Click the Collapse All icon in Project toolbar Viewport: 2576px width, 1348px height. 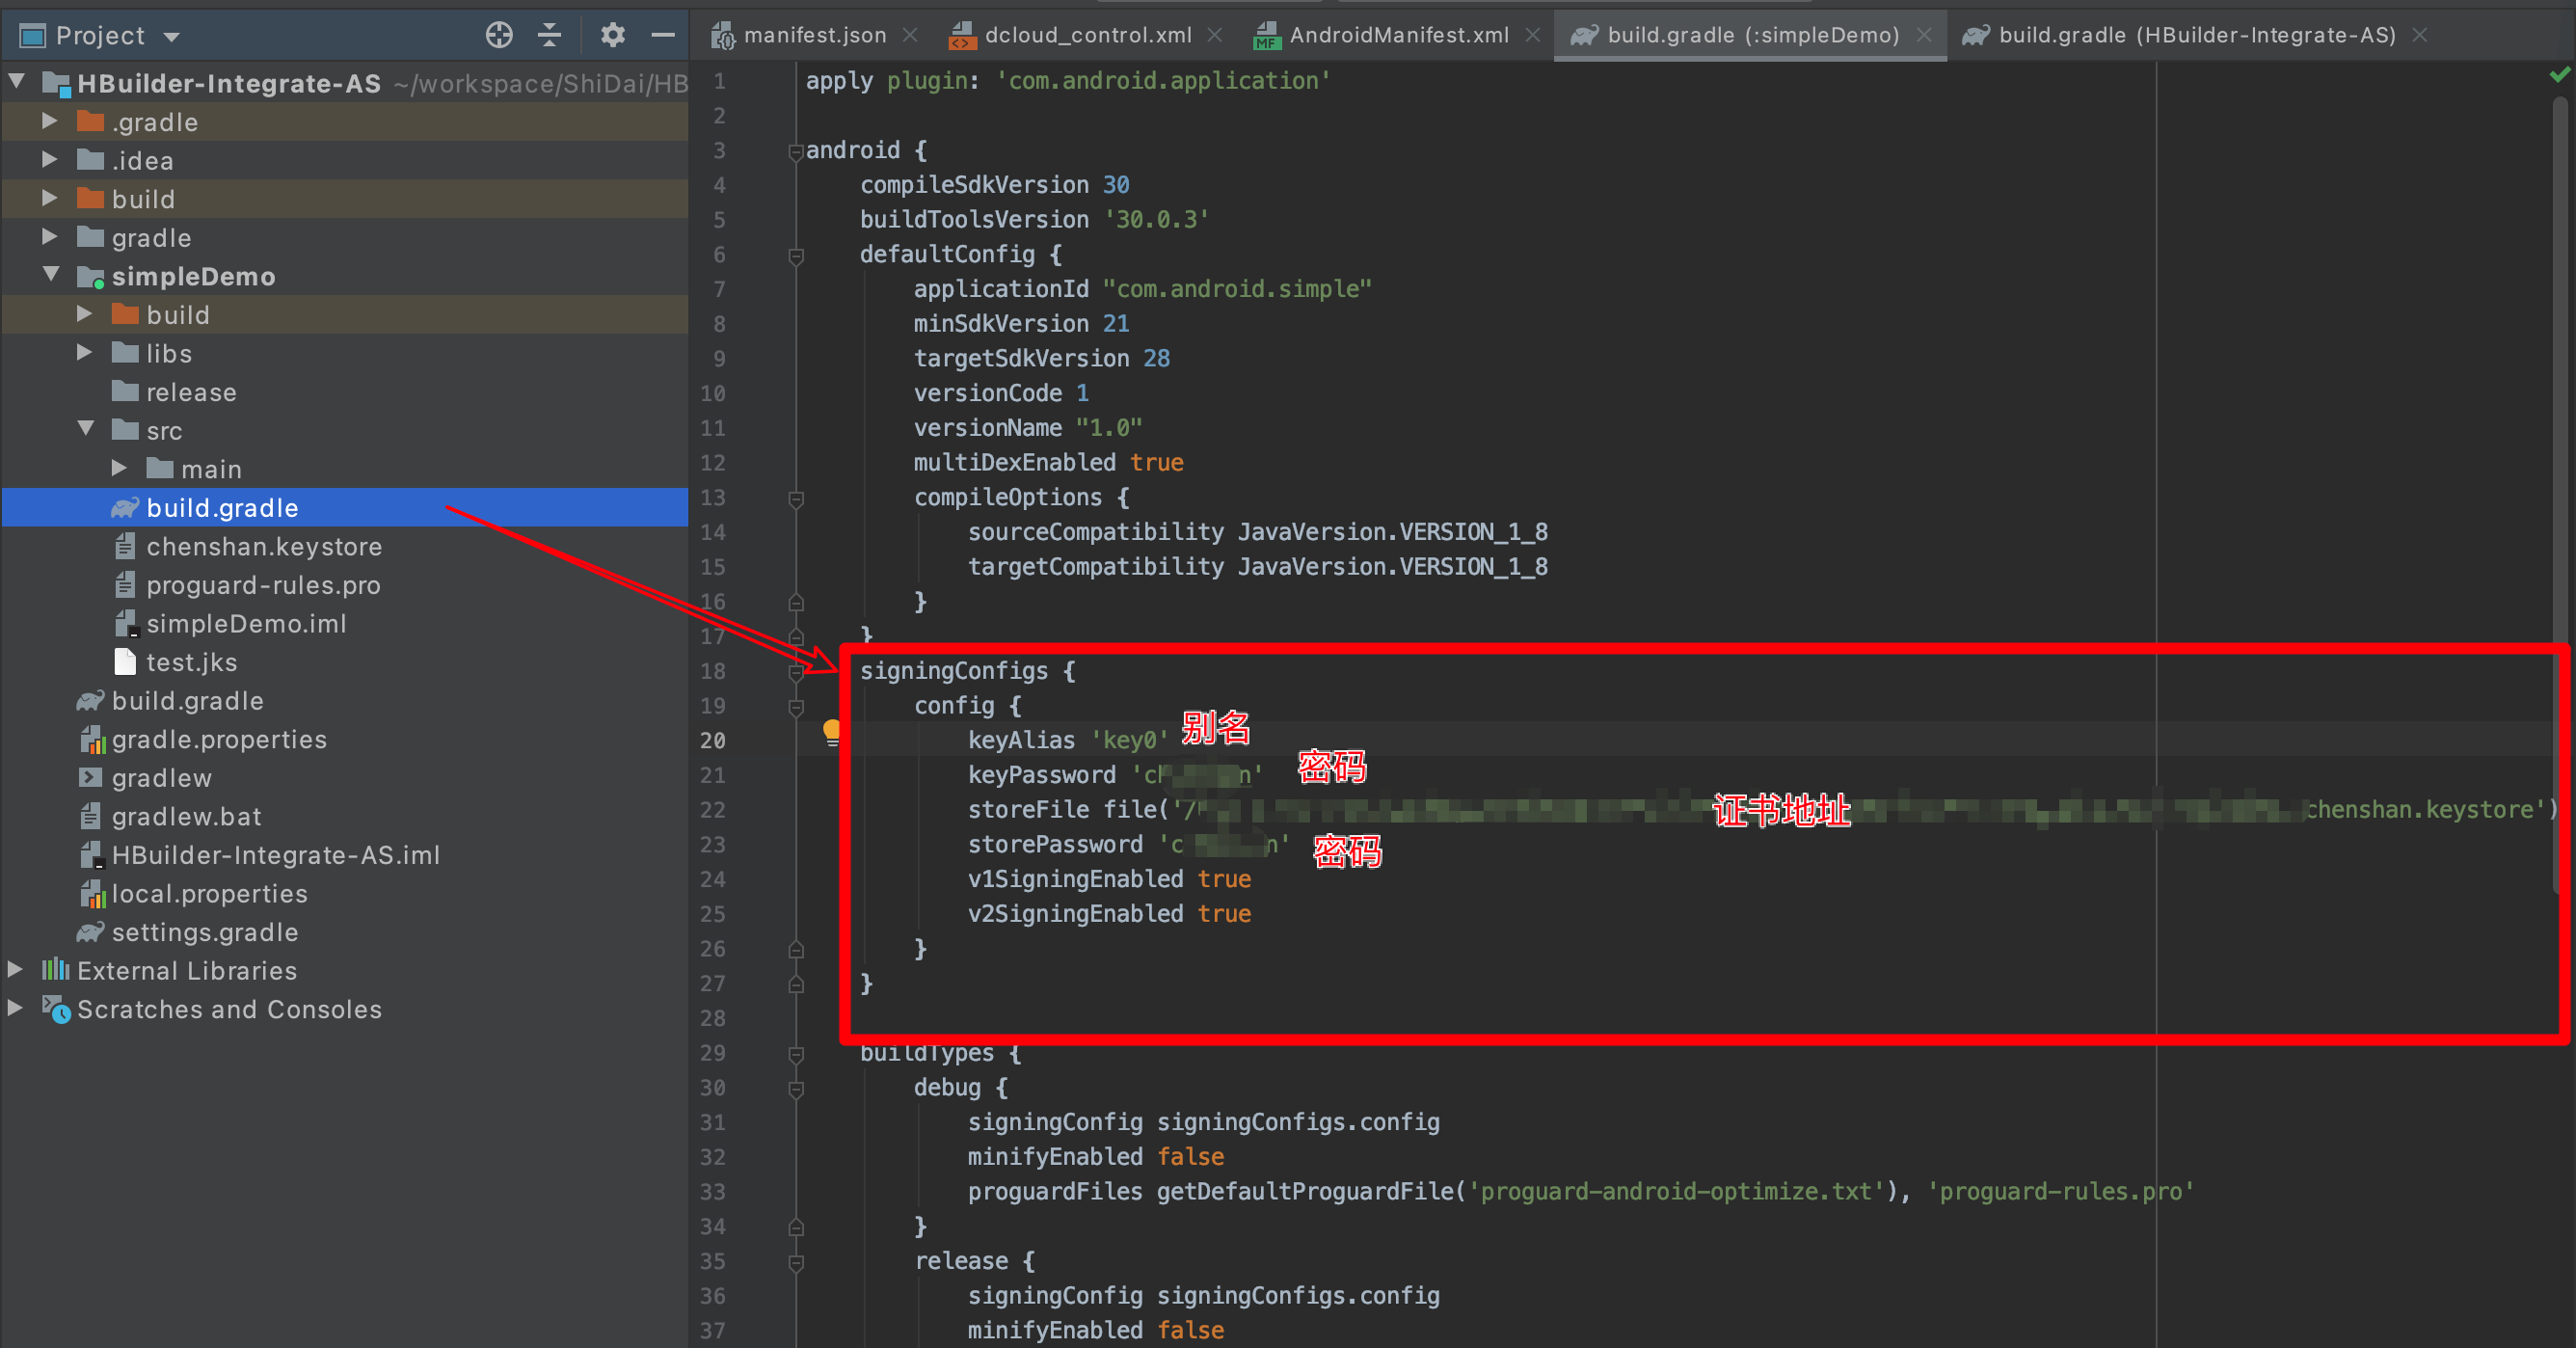[550, 35]
